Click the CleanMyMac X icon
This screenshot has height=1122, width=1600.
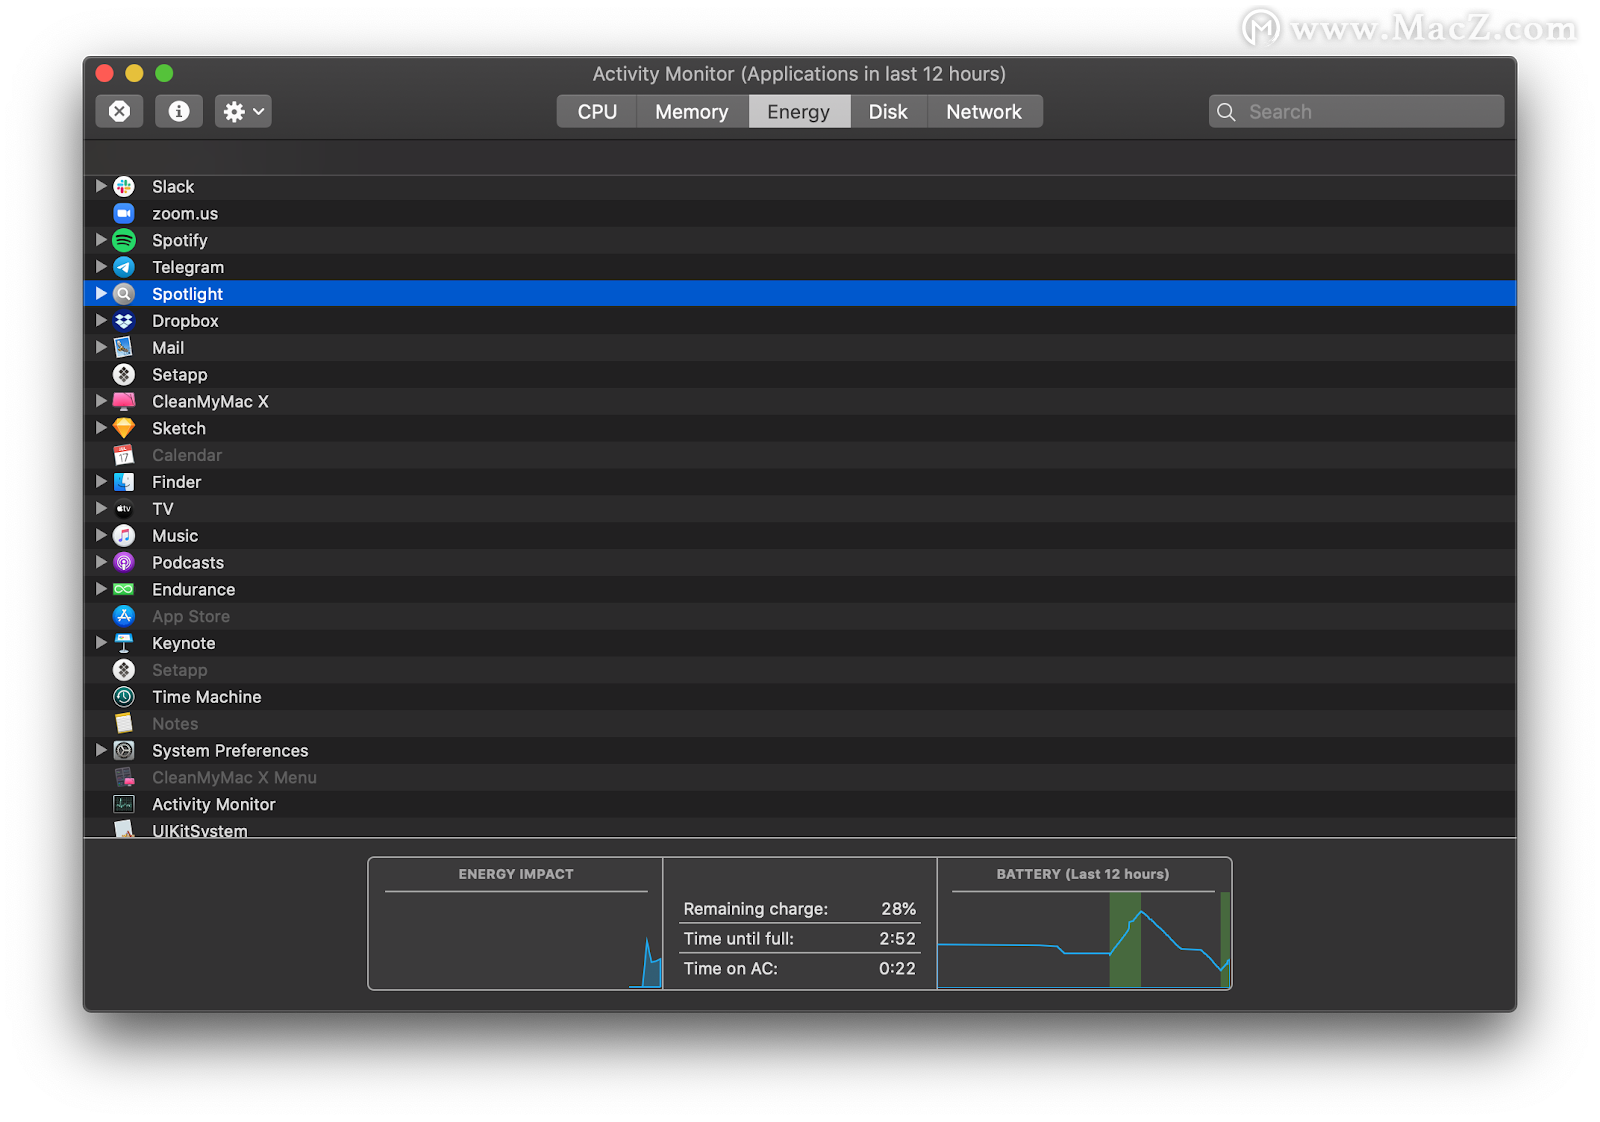124,402
